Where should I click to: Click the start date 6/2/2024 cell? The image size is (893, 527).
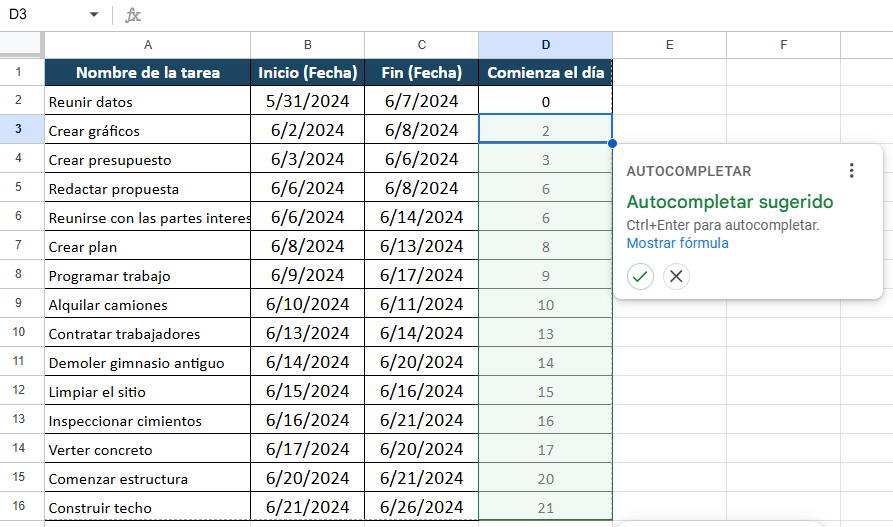308,130
